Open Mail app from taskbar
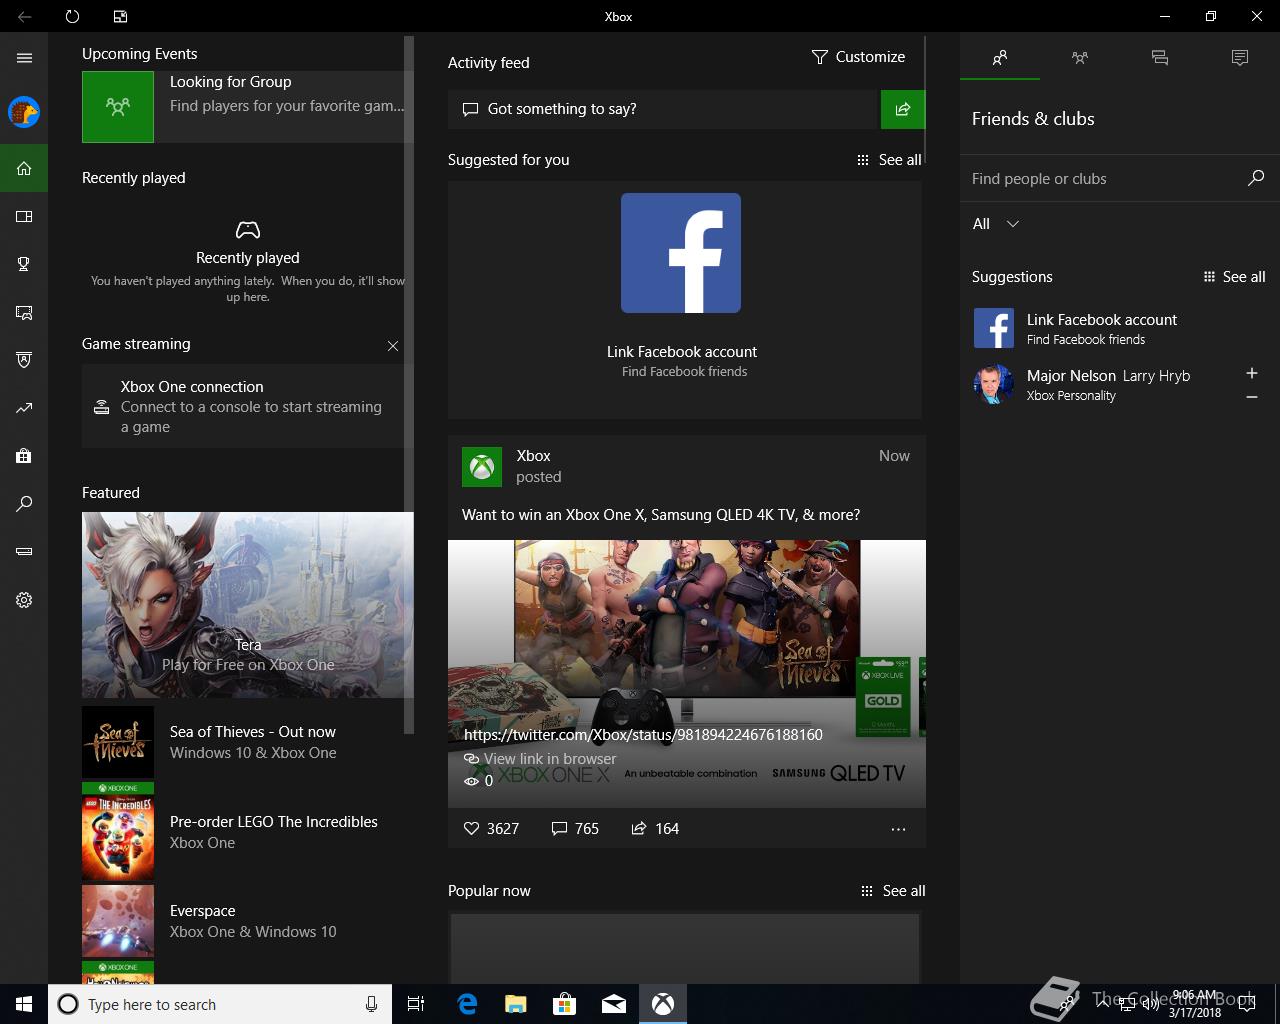Image resolution: width=1280 pixels, height=1024 pixels. (x=614, y=1004)
